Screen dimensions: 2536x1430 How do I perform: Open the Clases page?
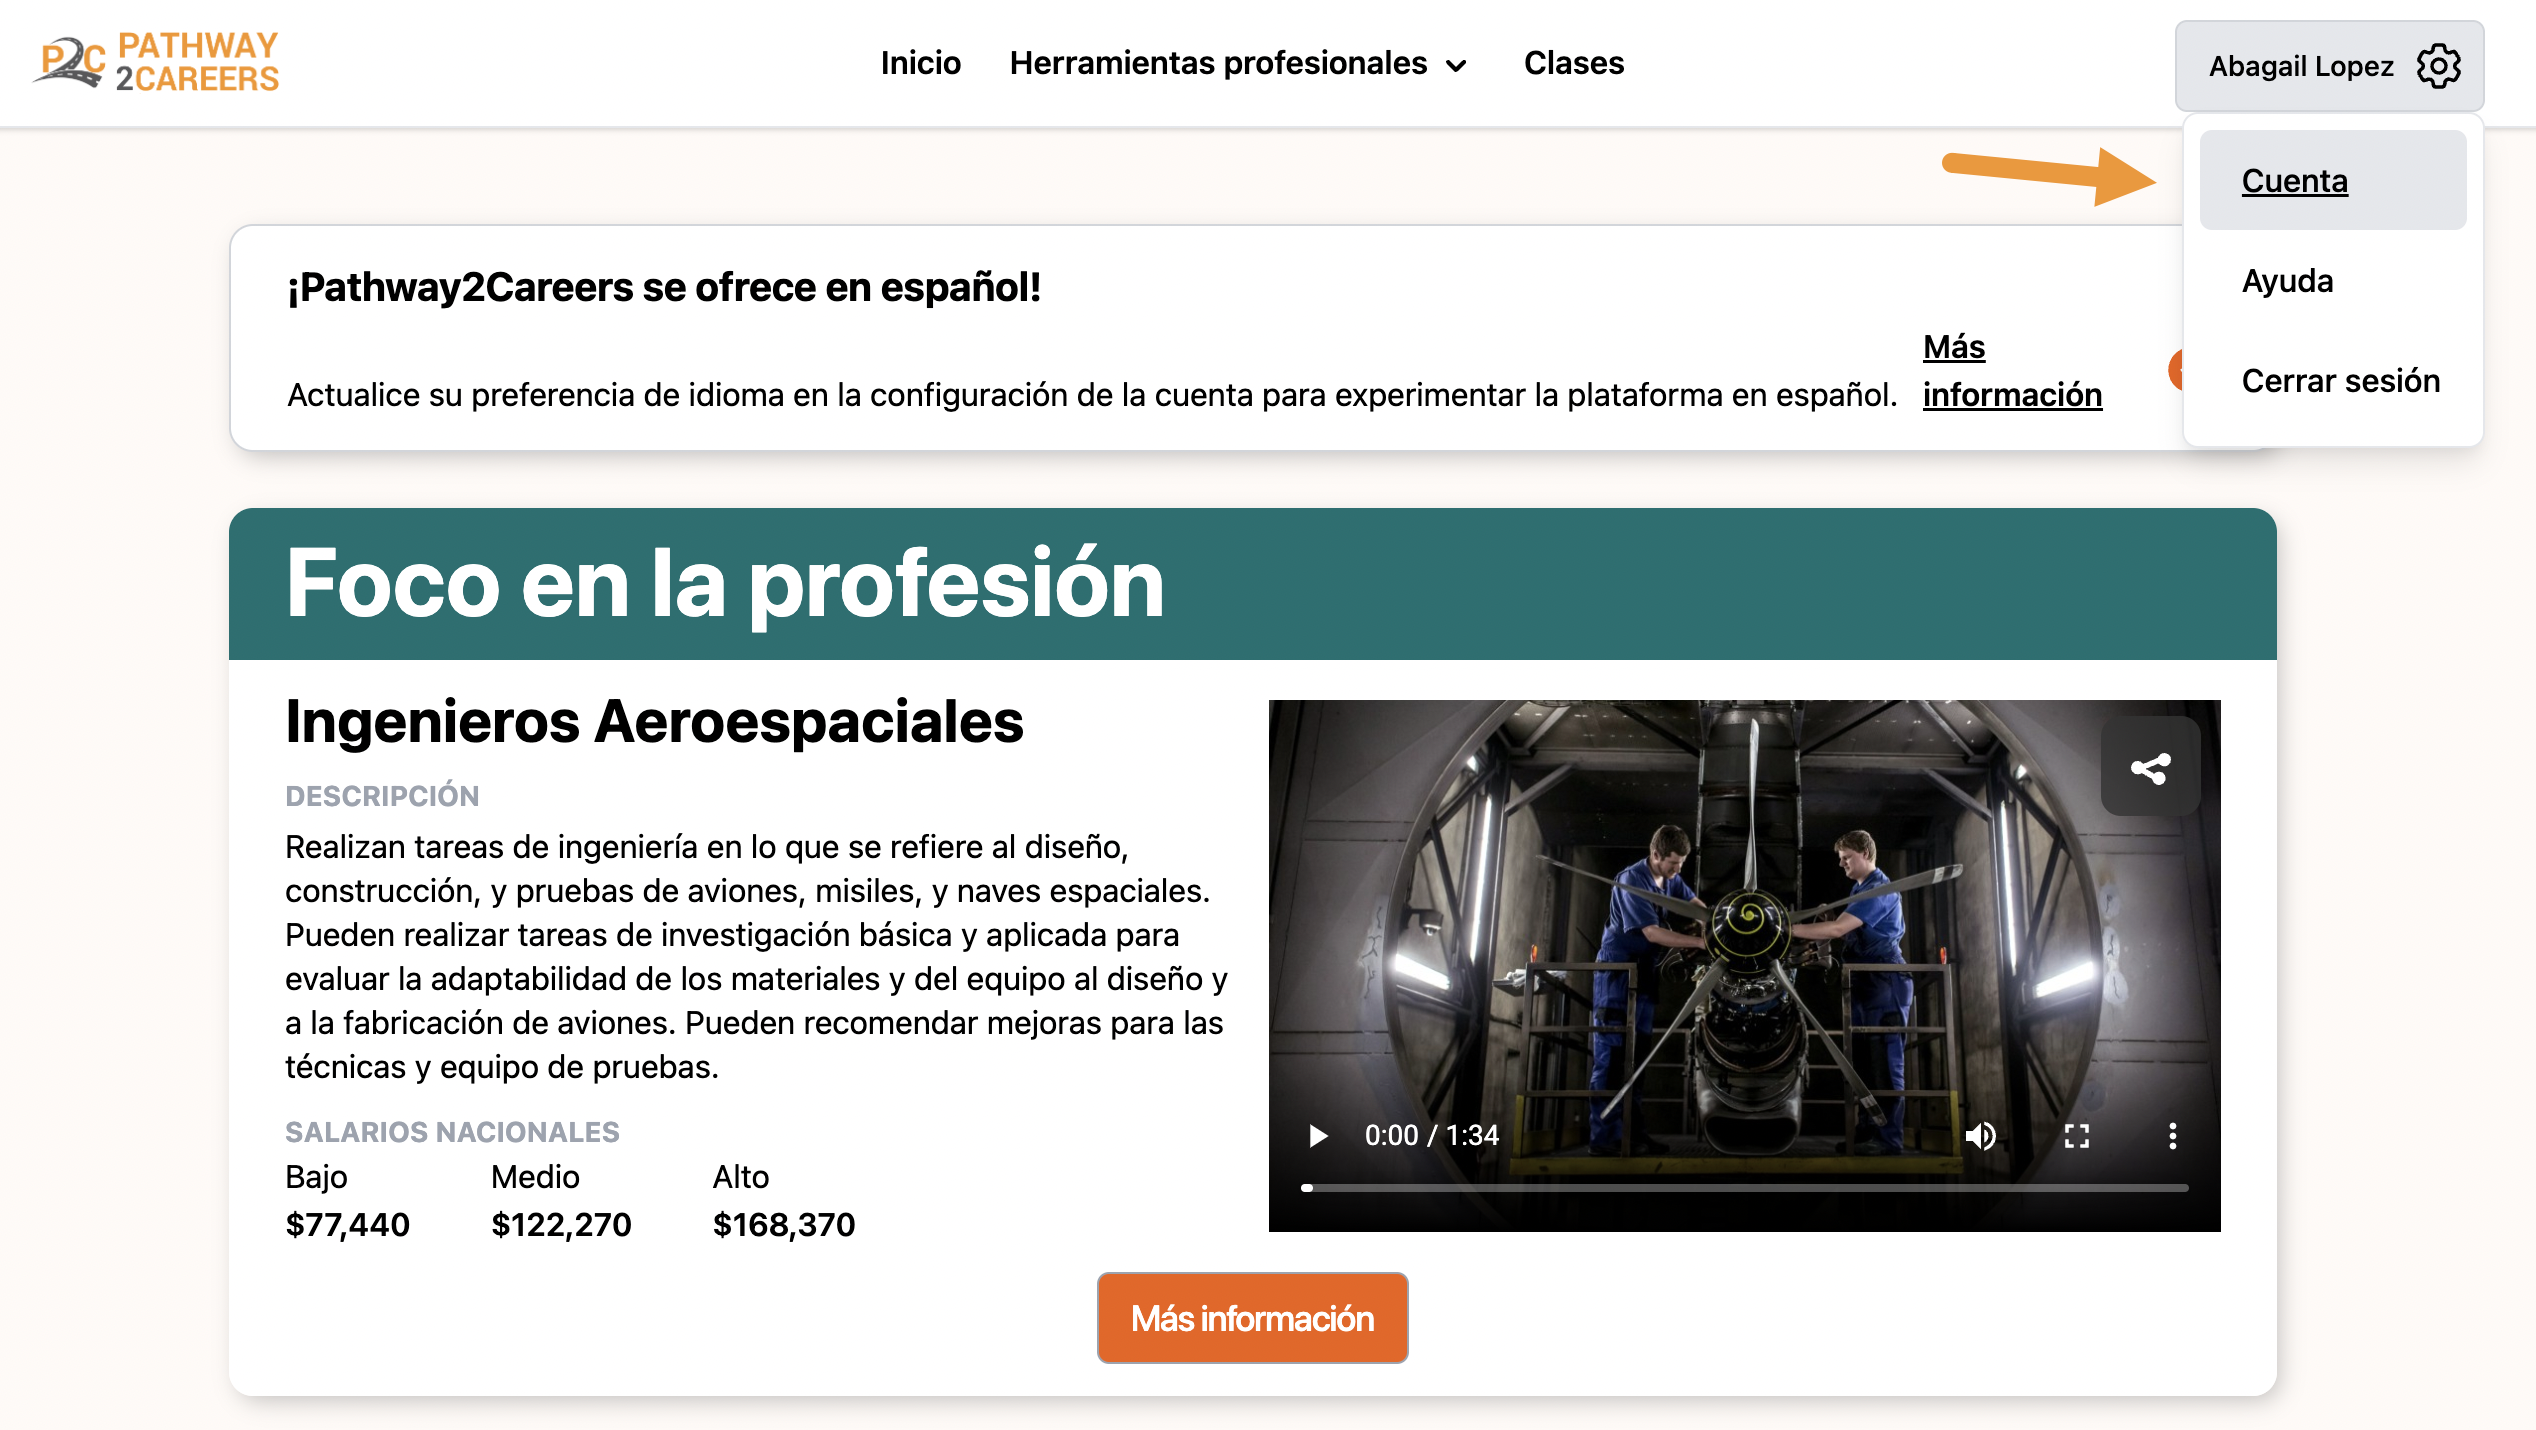[1573, 63]
